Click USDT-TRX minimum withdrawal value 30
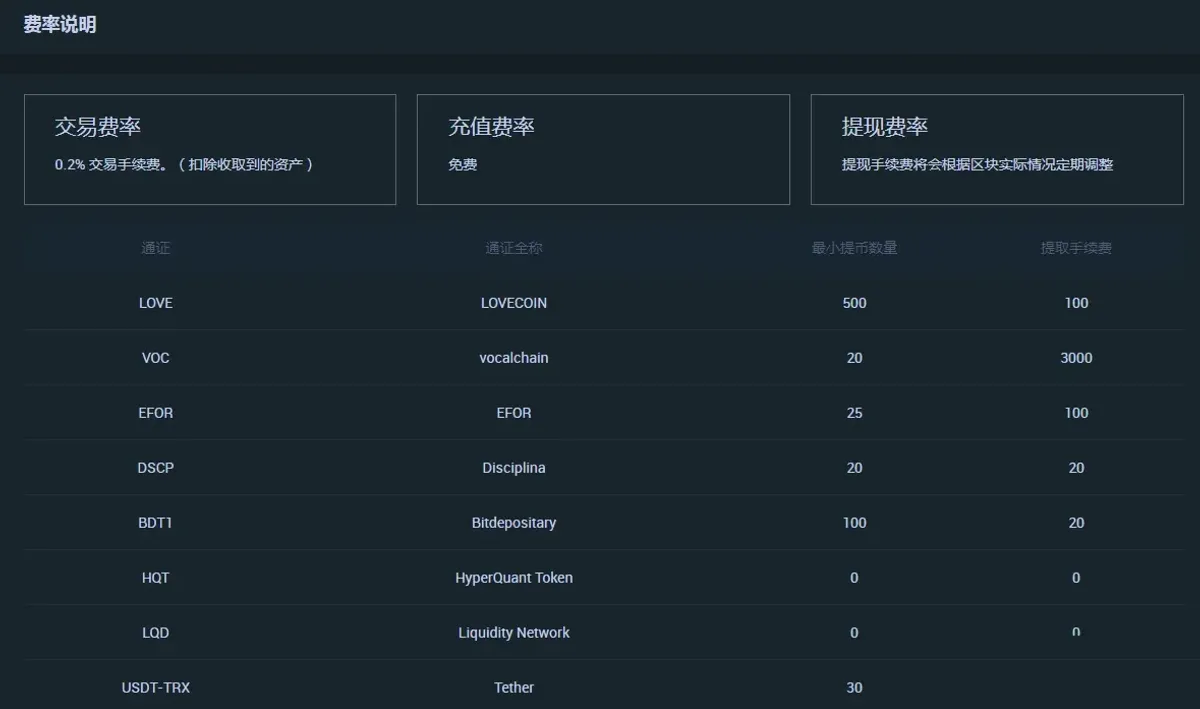Screen dimensions: 1200x709 [x=854, y=688]
